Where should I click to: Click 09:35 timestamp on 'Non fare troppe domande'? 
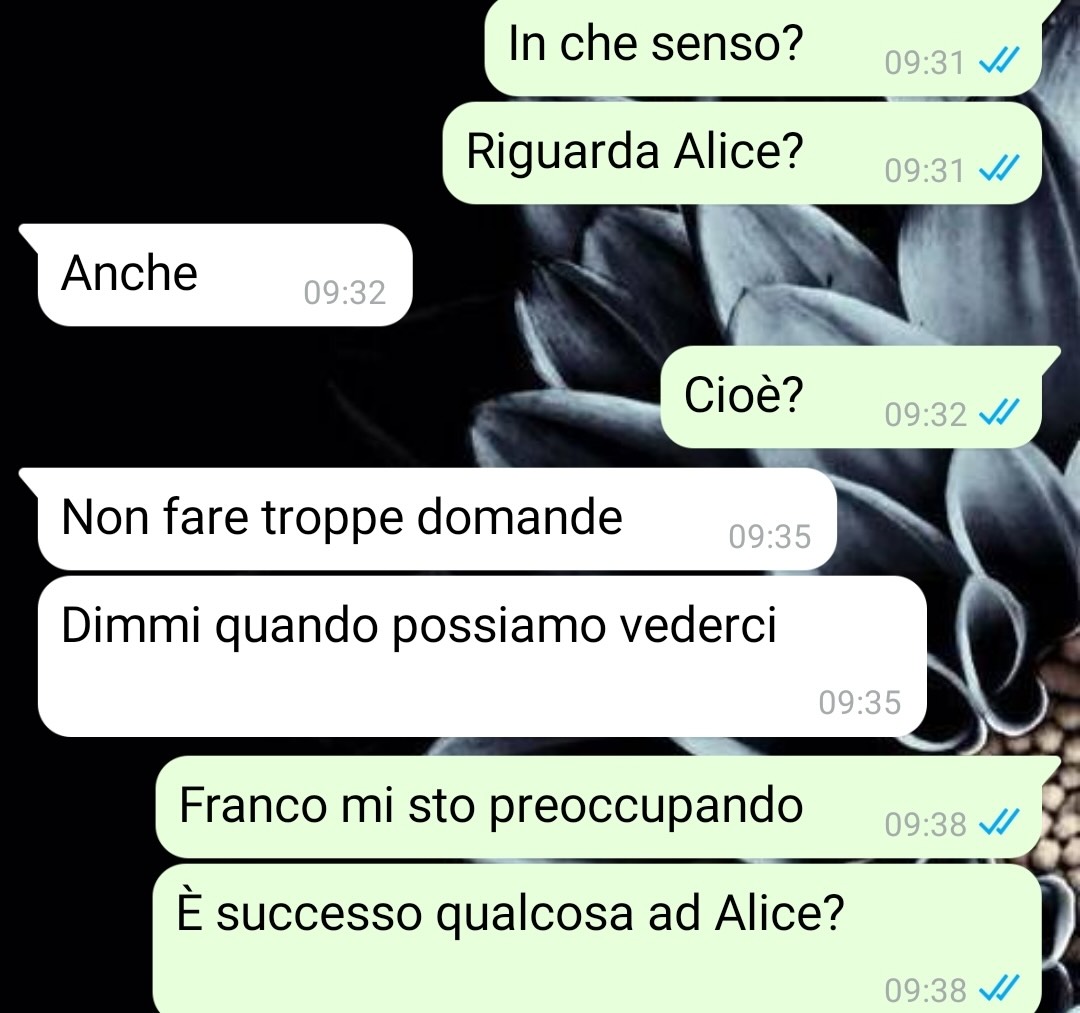(x=770, y=537)
